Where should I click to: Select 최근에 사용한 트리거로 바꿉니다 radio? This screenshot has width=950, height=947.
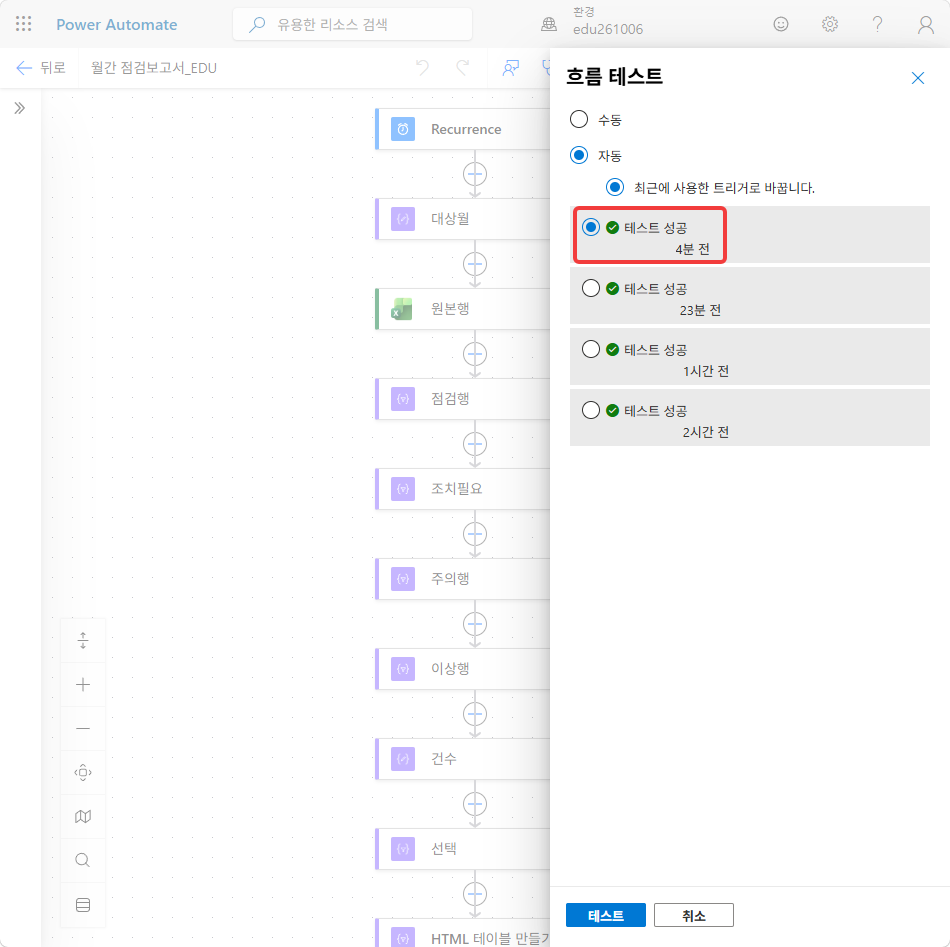(x=614, y=187)
